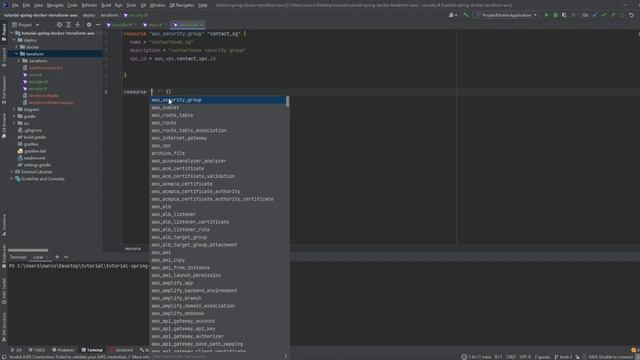Click Expand All icon in Project panel
The image size is (640, 360).
[x=69, y=25]
